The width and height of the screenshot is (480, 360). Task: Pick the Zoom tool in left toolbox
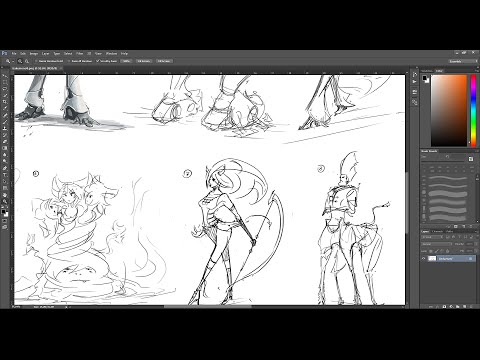pyautogui.click(x=5, y=201)
